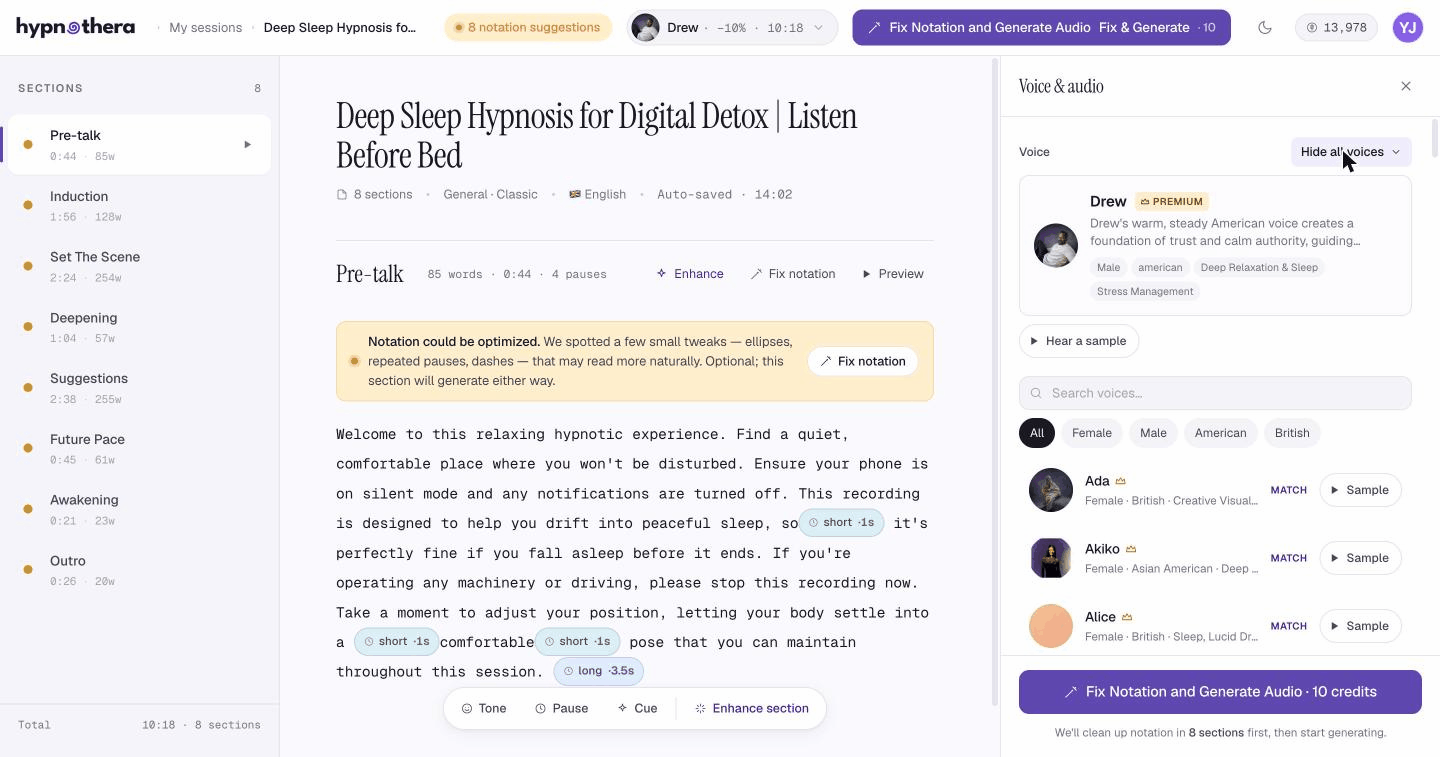Viewport: 1440px width, 757px height.
Task: Close the Voice & audio panel
Action: pyautogui.click(x=1406, y=86)
